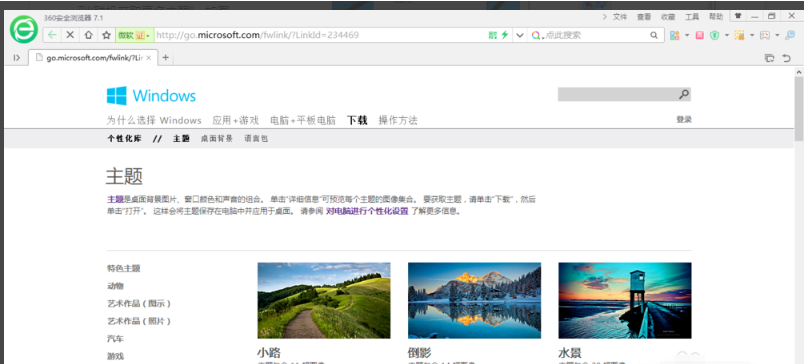Go to the home page icon

[x=89, y=35]
